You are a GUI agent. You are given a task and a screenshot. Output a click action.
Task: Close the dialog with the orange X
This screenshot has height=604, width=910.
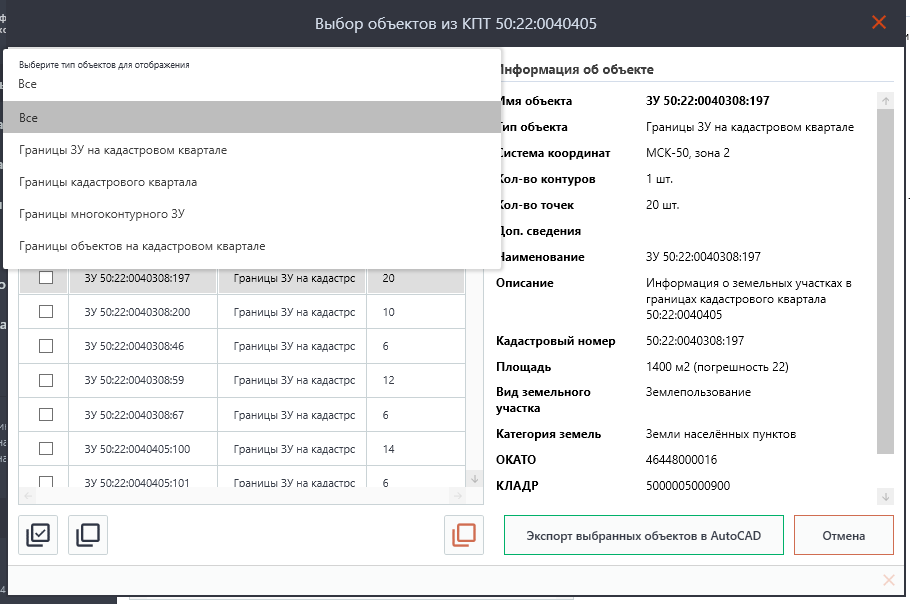pyautogui.click(x=879, y=22)
